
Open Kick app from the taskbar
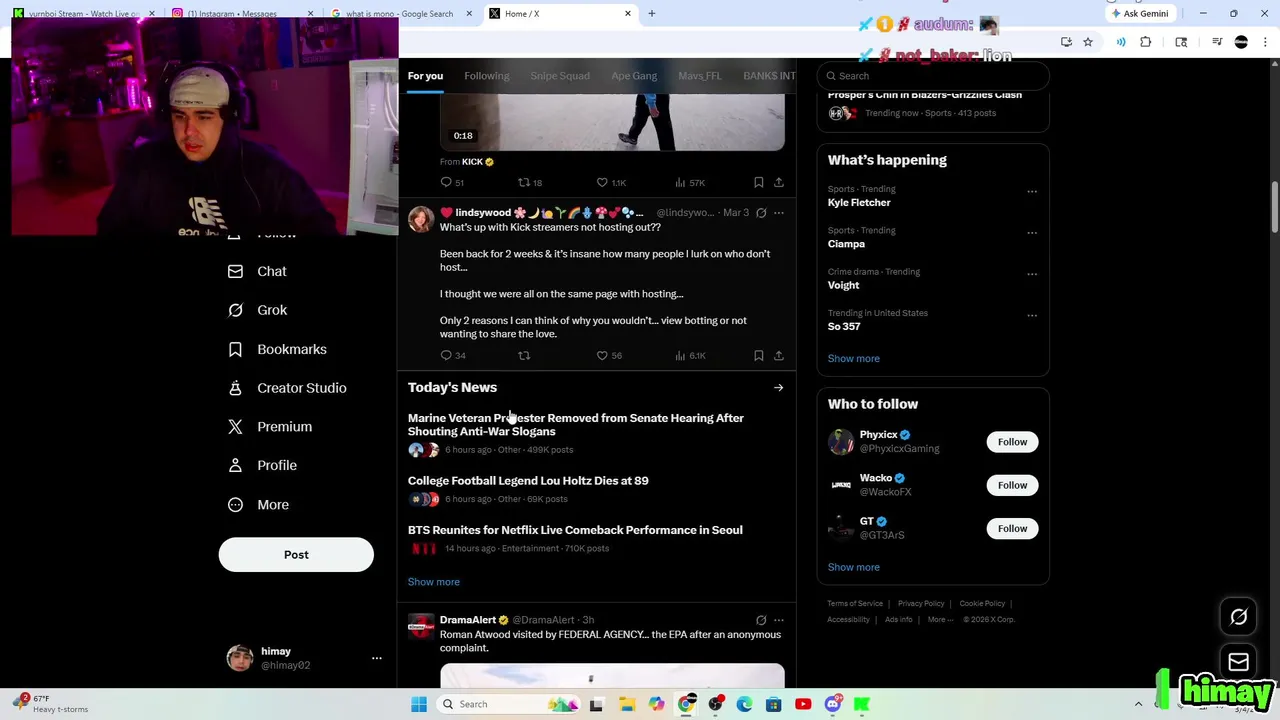pyautogui.click(x=861, y=704)
